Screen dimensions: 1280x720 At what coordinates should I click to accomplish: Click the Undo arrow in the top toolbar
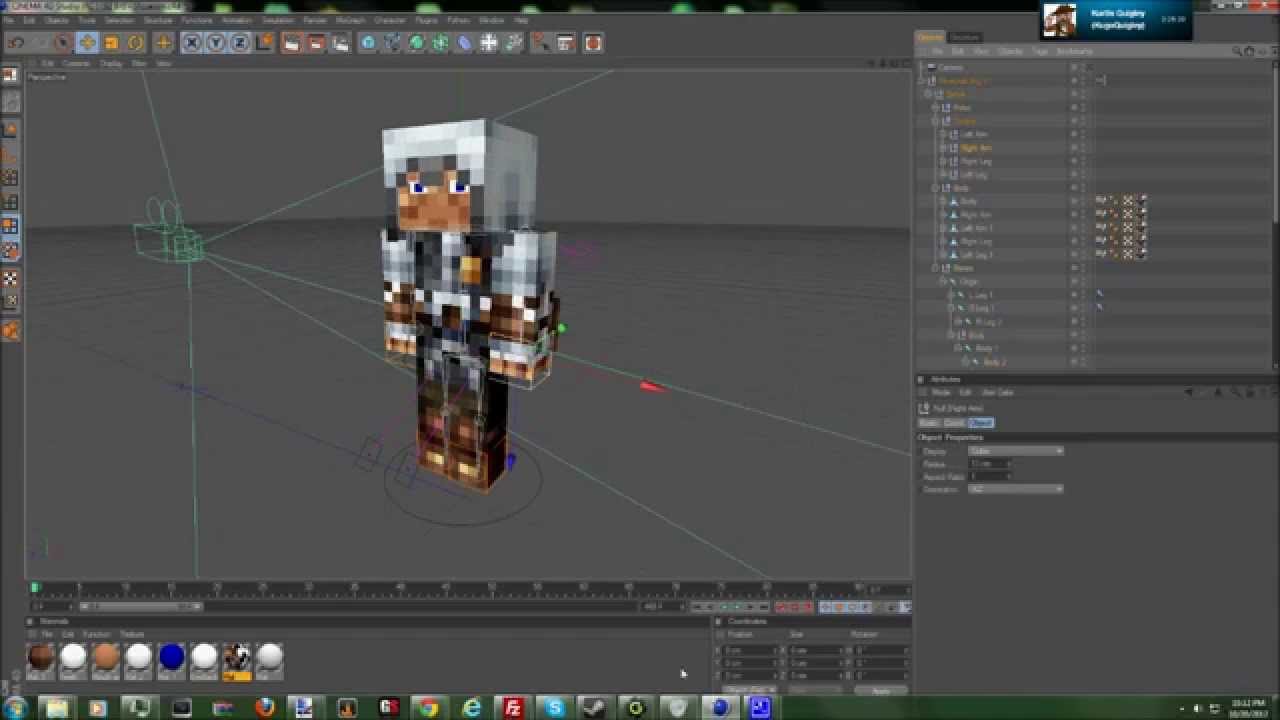coord(16,43)
